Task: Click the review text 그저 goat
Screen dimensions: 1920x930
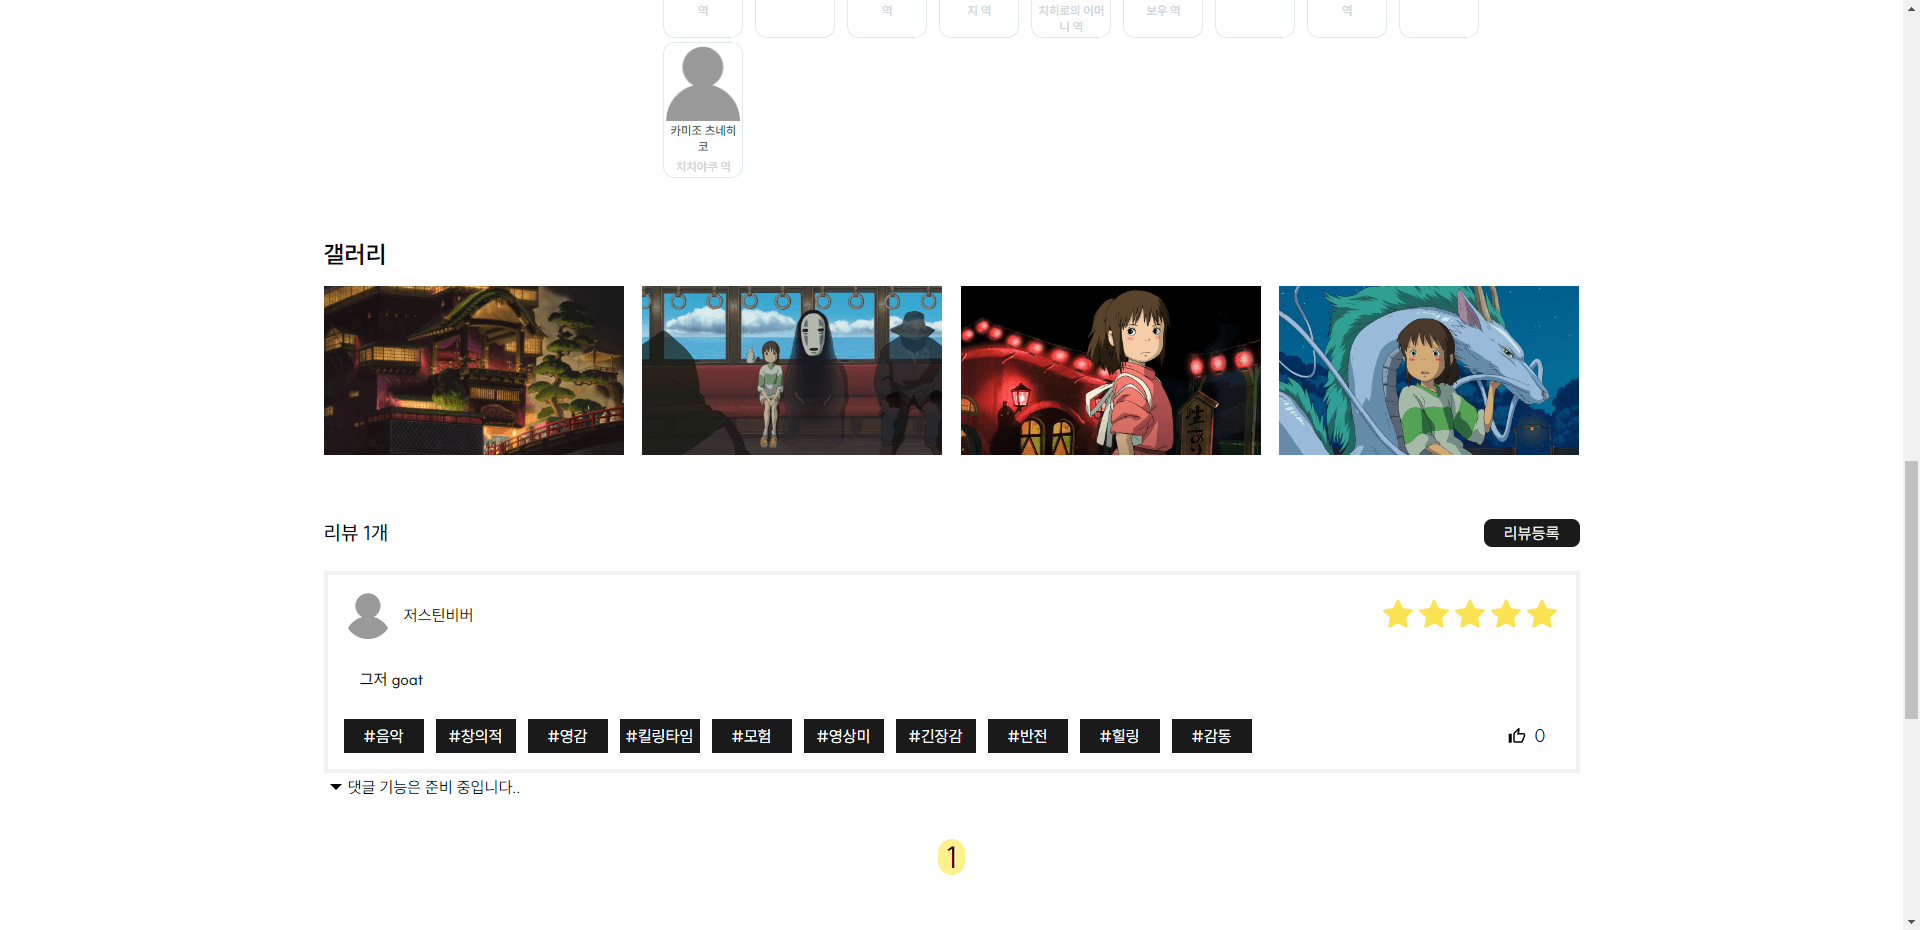Action: (x=391, y=680)
